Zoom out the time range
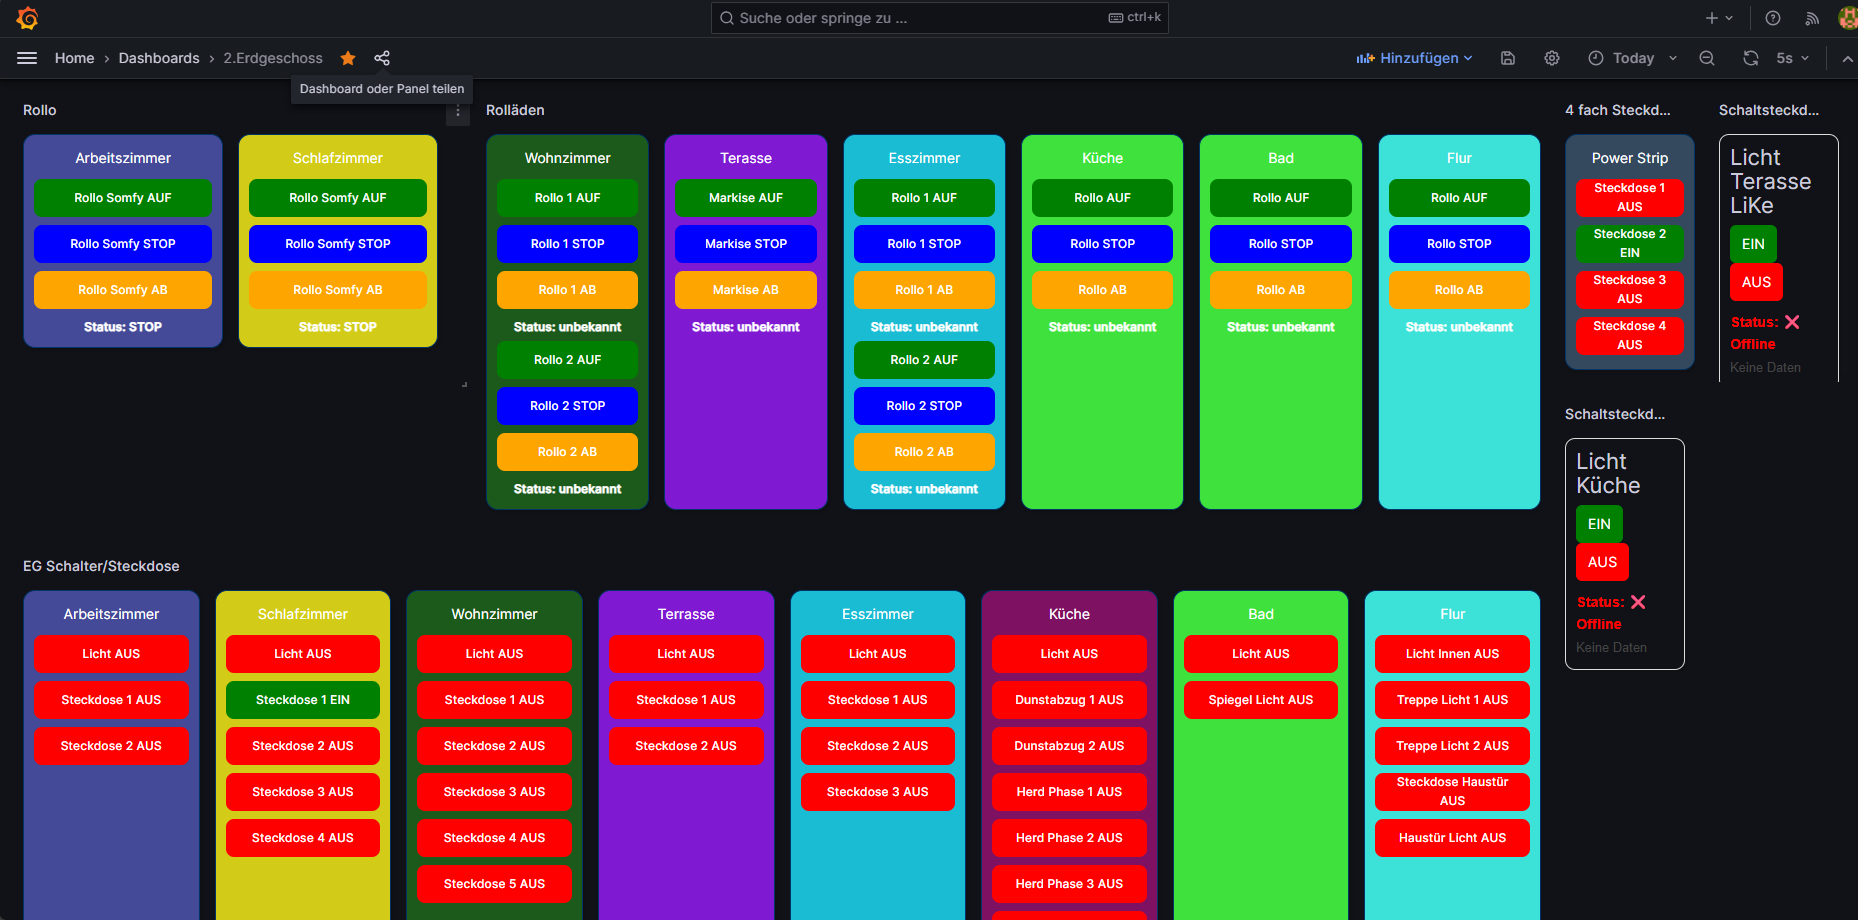Image resolution: width=1858 pixels, height=920 pixels. 1707,58
